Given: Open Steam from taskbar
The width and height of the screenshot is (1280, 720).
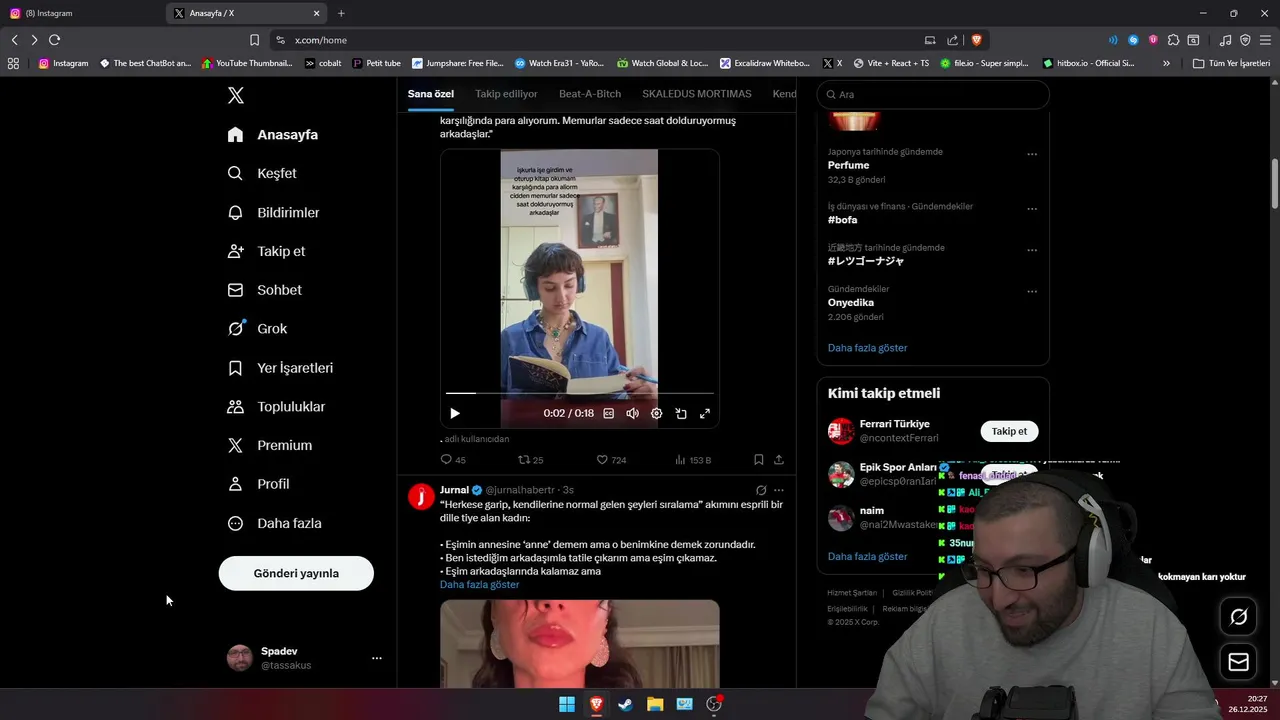Looking at the screenshot, I should coord(625,704).
